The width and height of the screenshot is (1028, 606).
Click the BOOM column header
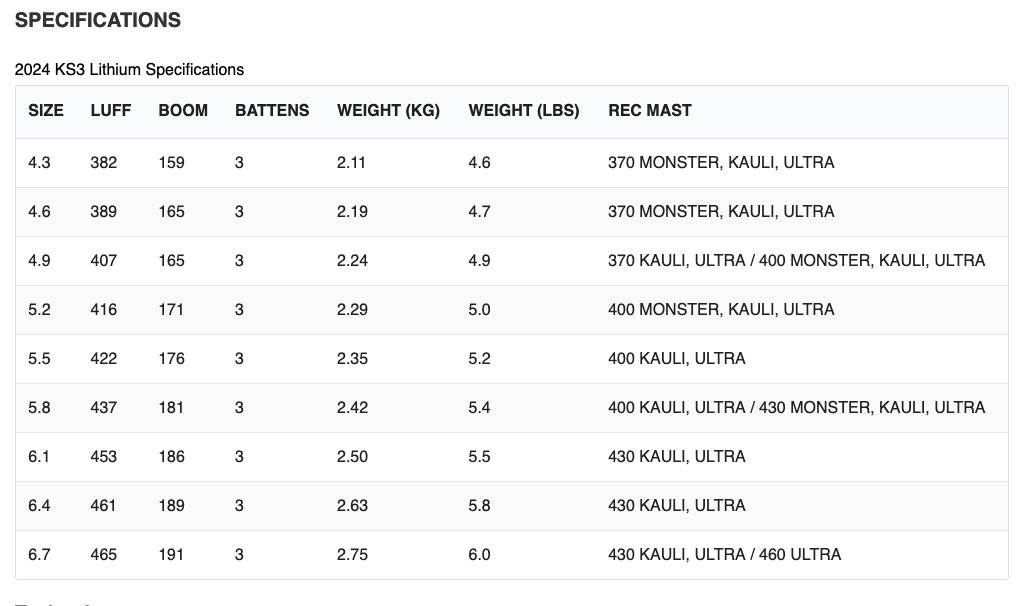[183, 110]
